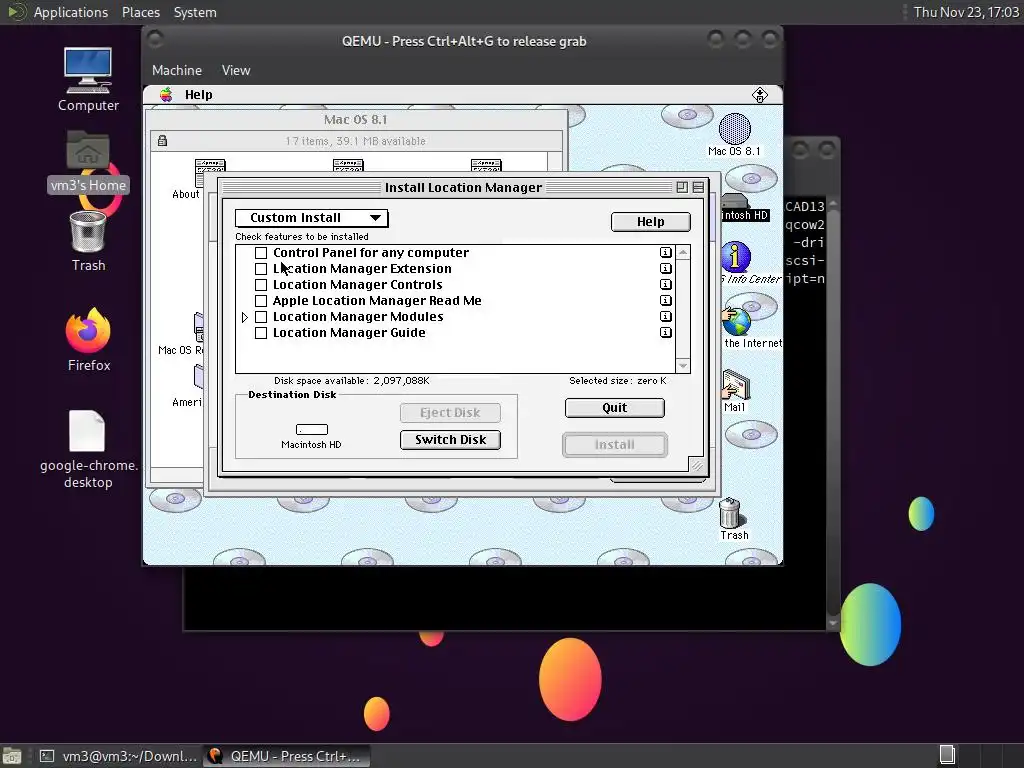The image size is (1024, 768).
Task: Check Control Panel for any computer checkbox
Action: pos(261,253)
